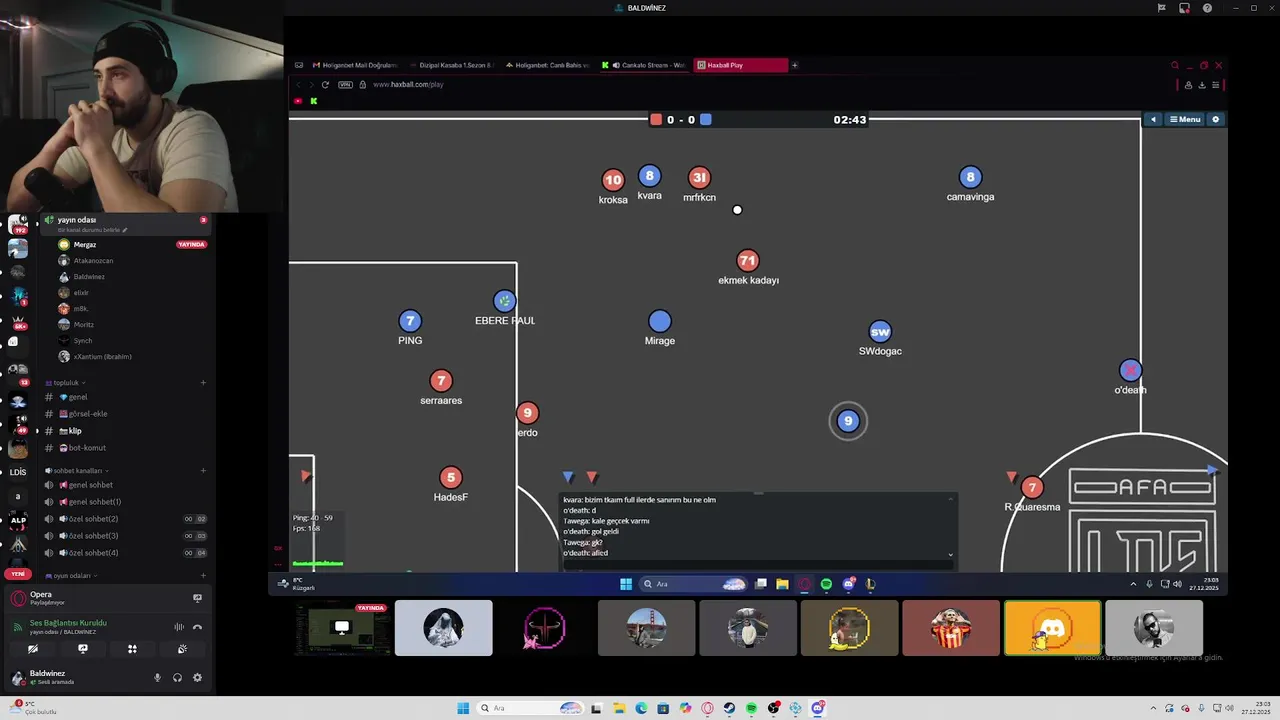The height and width of the screenshot is (720, 1280).
Task: Add channel to sohbet kanalları category
Action: (203, 470)
